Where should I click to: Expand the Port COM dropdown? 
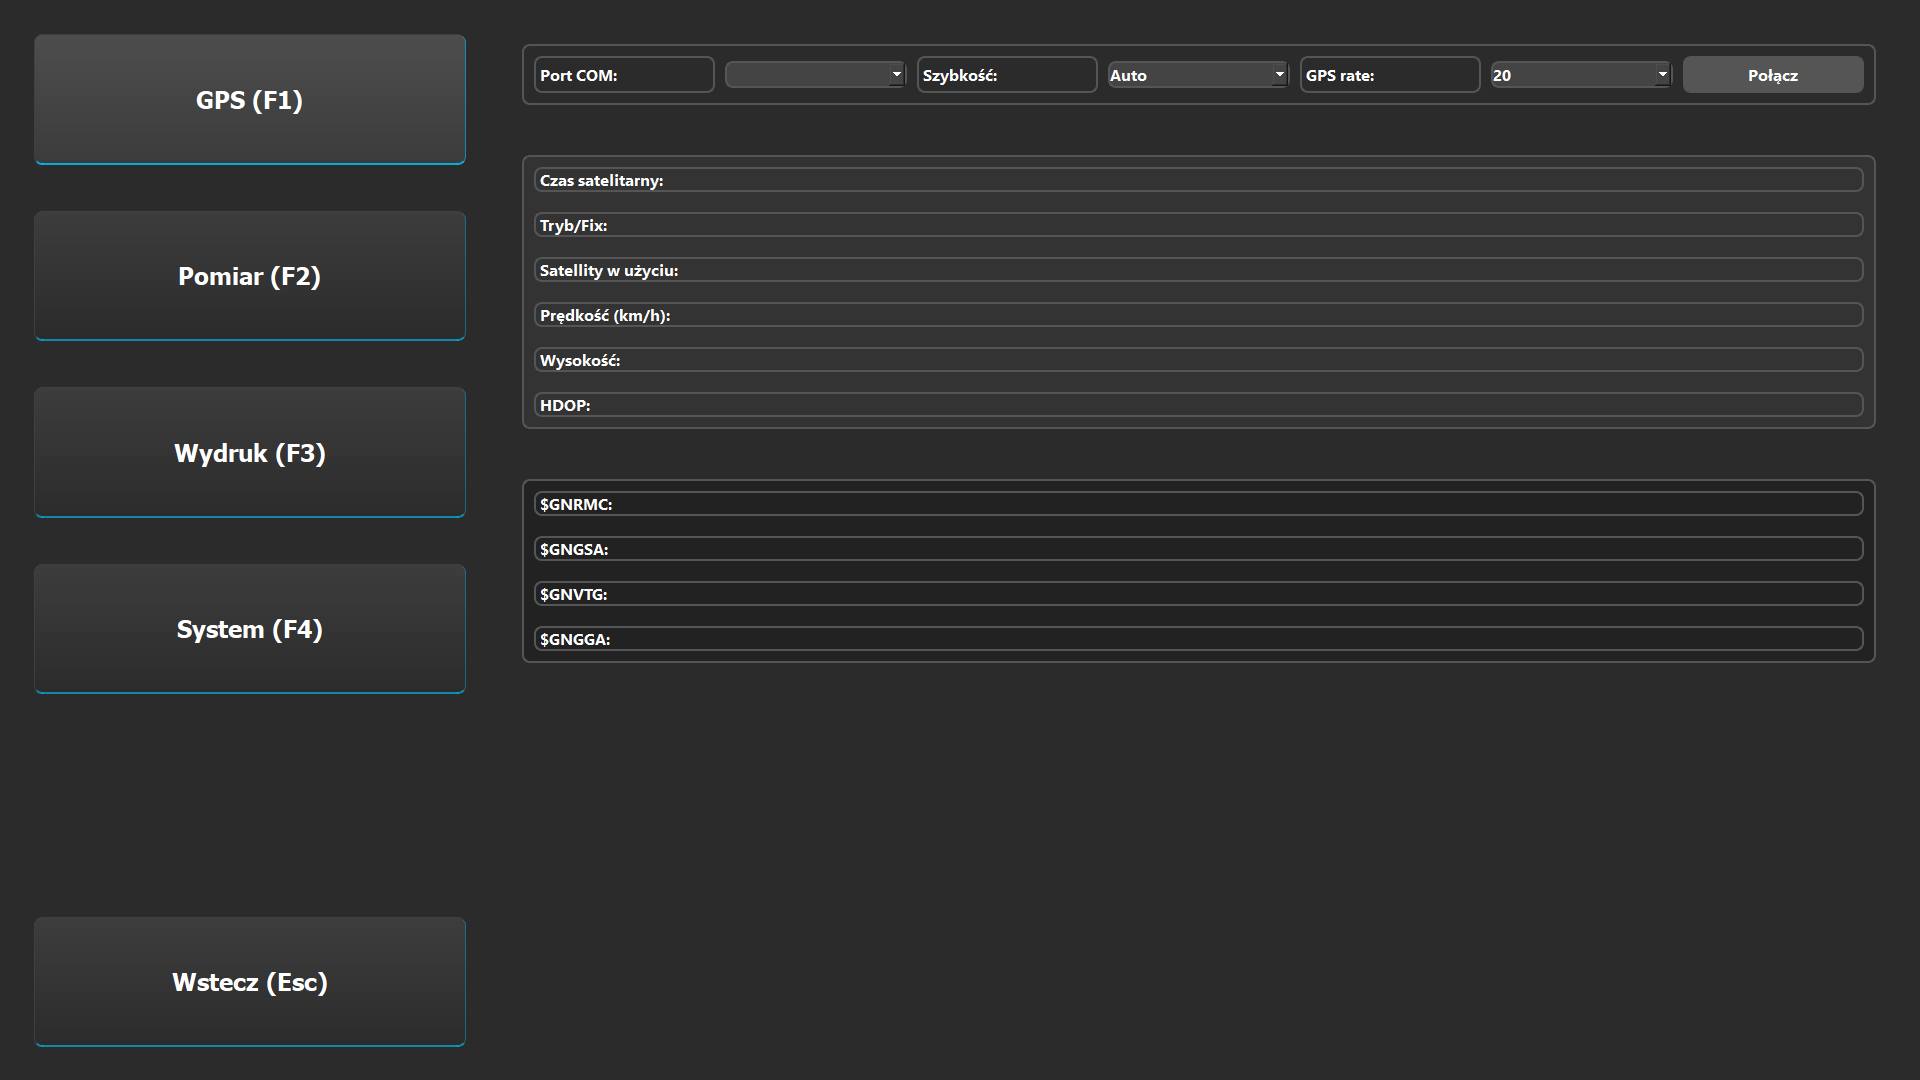click(x=815, y=75)
